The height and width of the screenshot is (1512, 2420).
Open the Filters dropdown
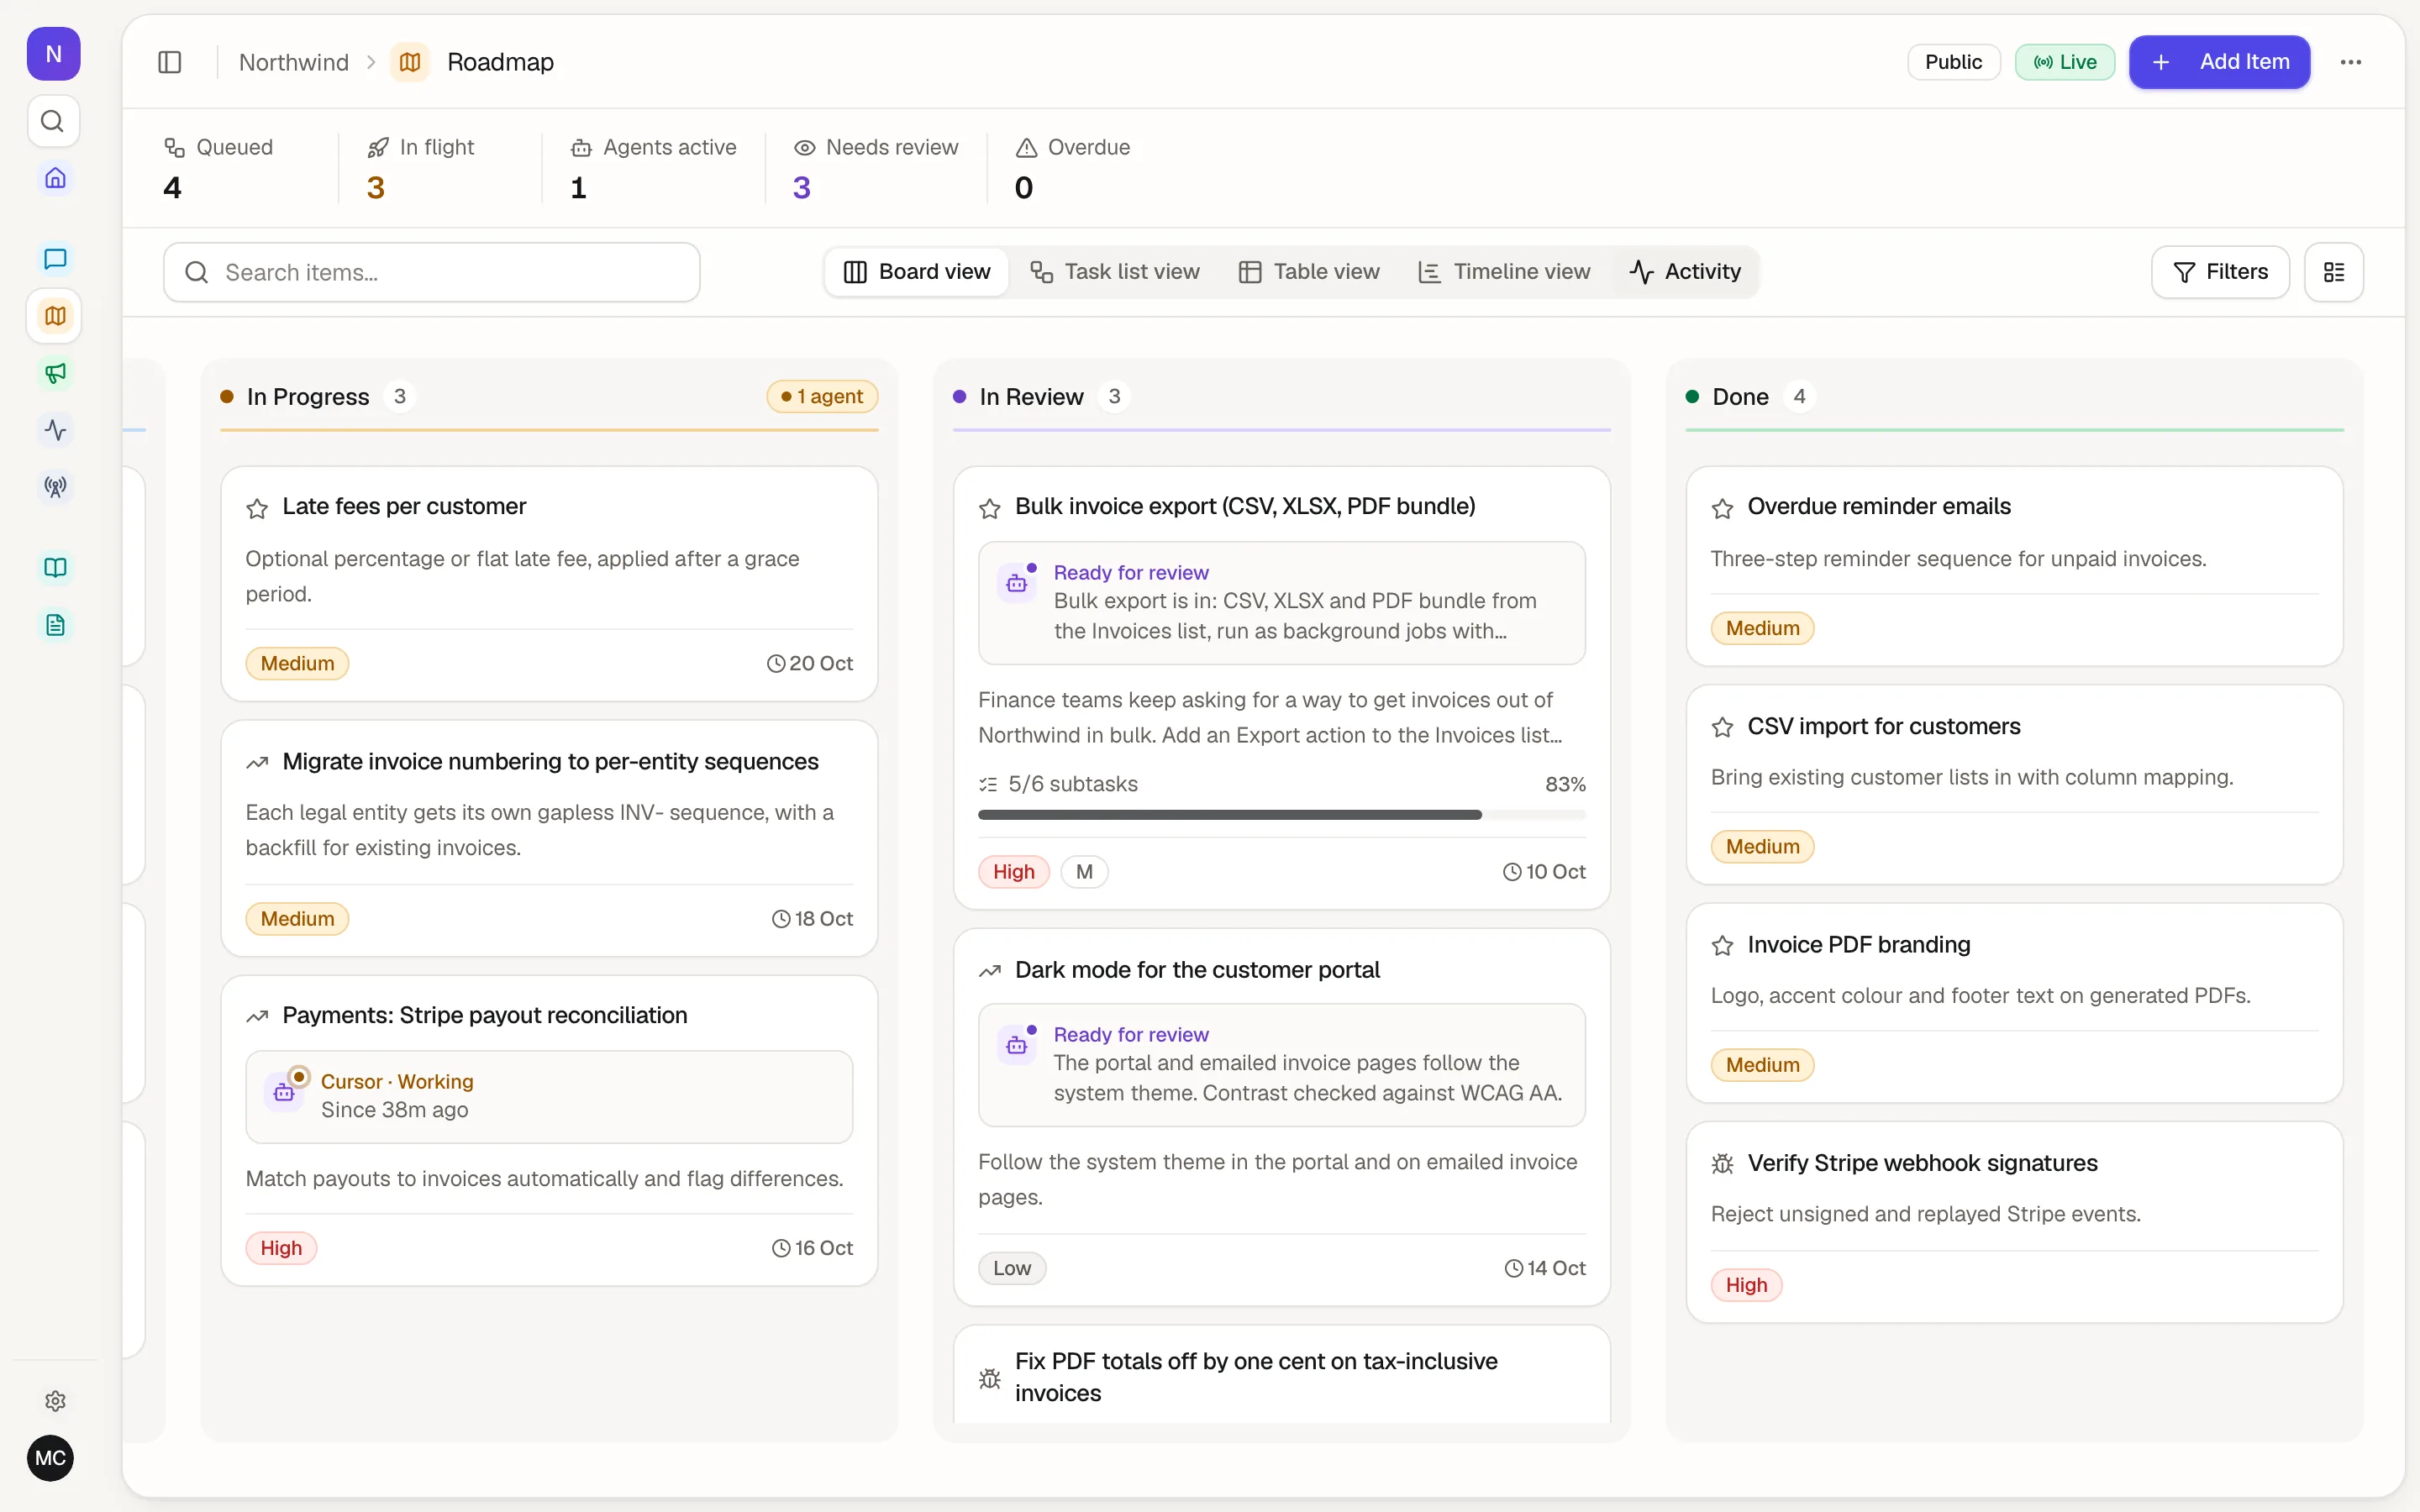2220,272
